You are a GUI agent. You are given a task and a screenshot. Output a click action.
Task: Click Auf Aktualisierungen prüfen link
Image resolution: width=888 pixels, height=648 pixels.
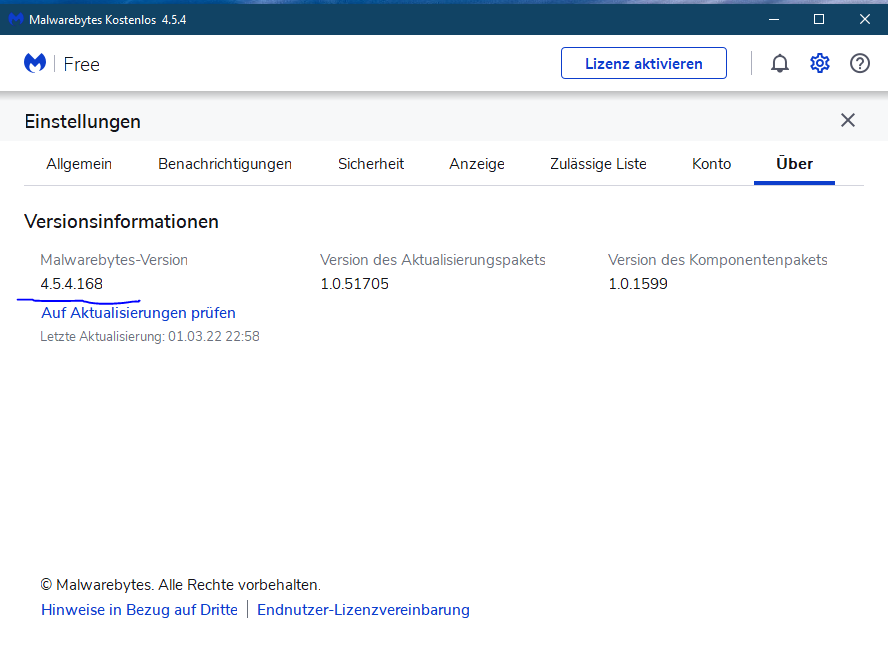click(x=138, y=313)
